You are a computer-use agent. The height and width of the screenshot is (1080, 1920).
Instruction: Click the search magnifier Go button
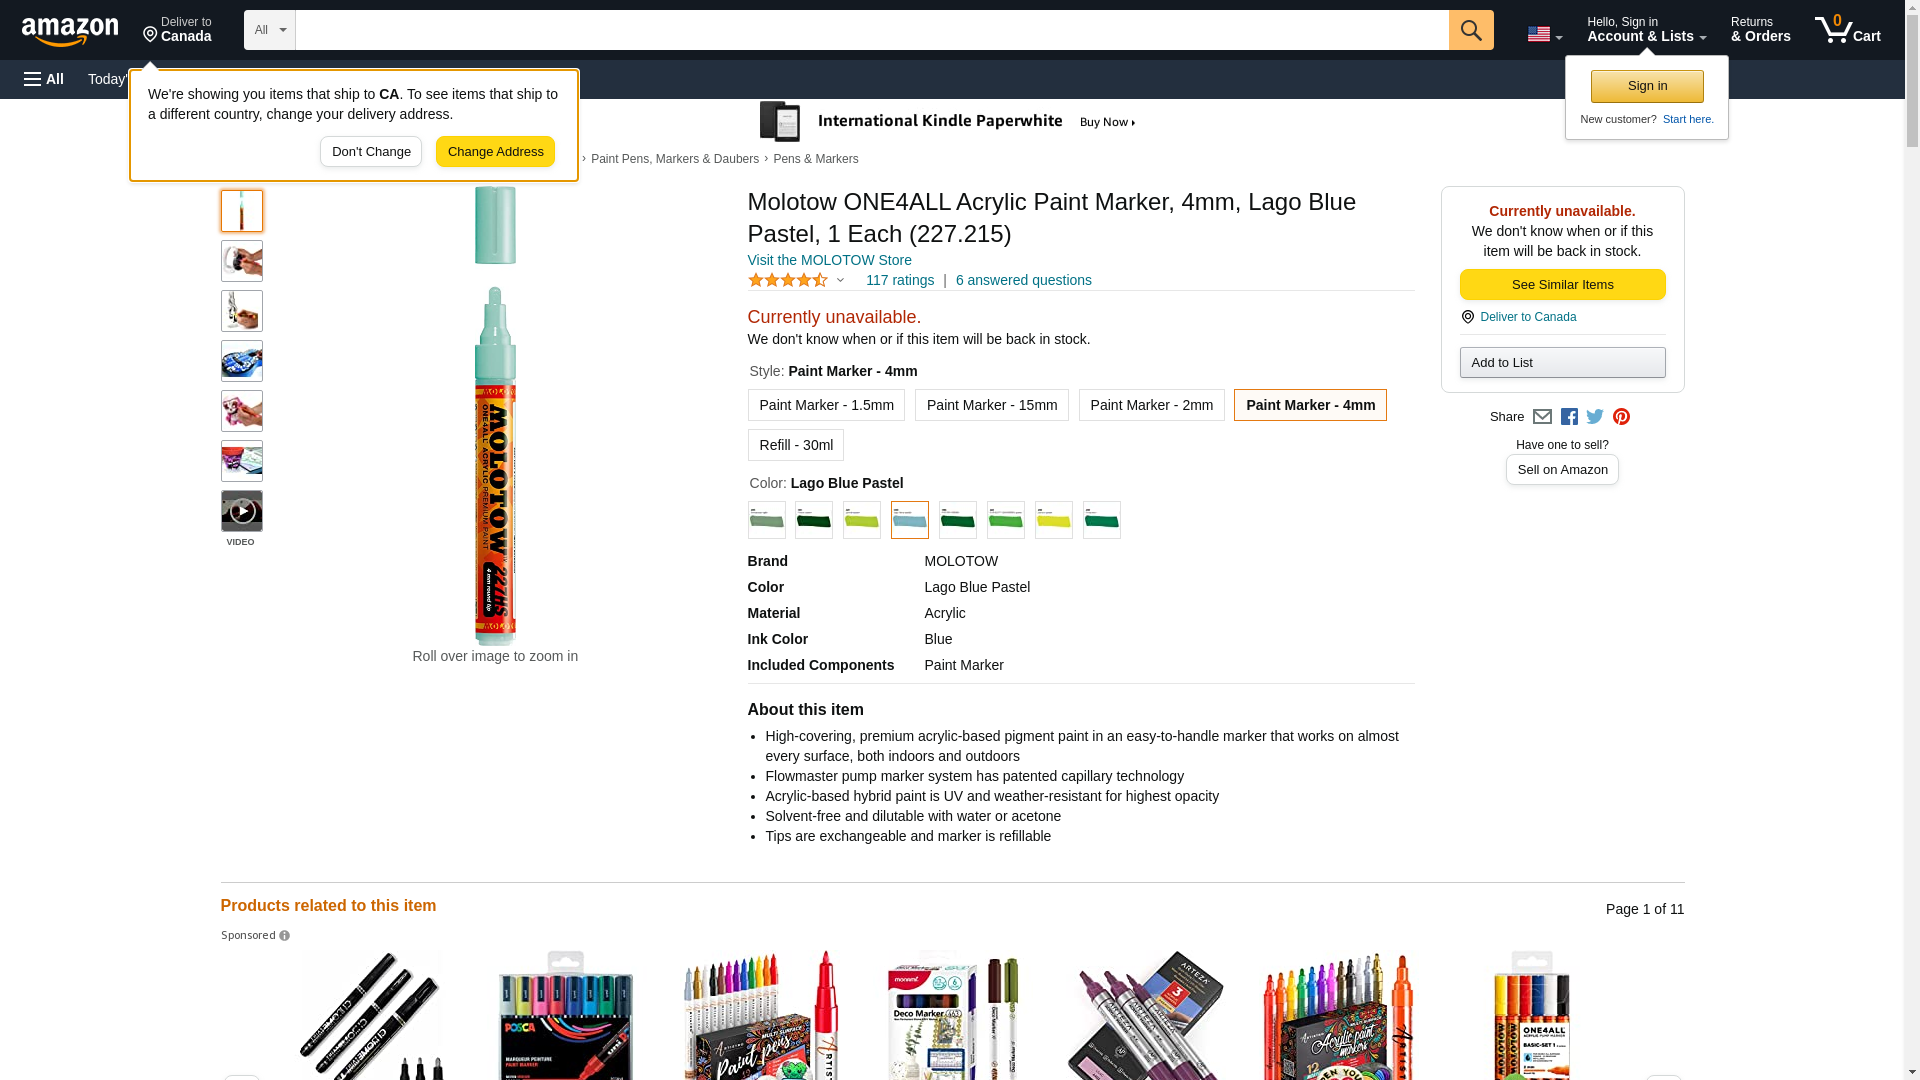point(1470,30)
